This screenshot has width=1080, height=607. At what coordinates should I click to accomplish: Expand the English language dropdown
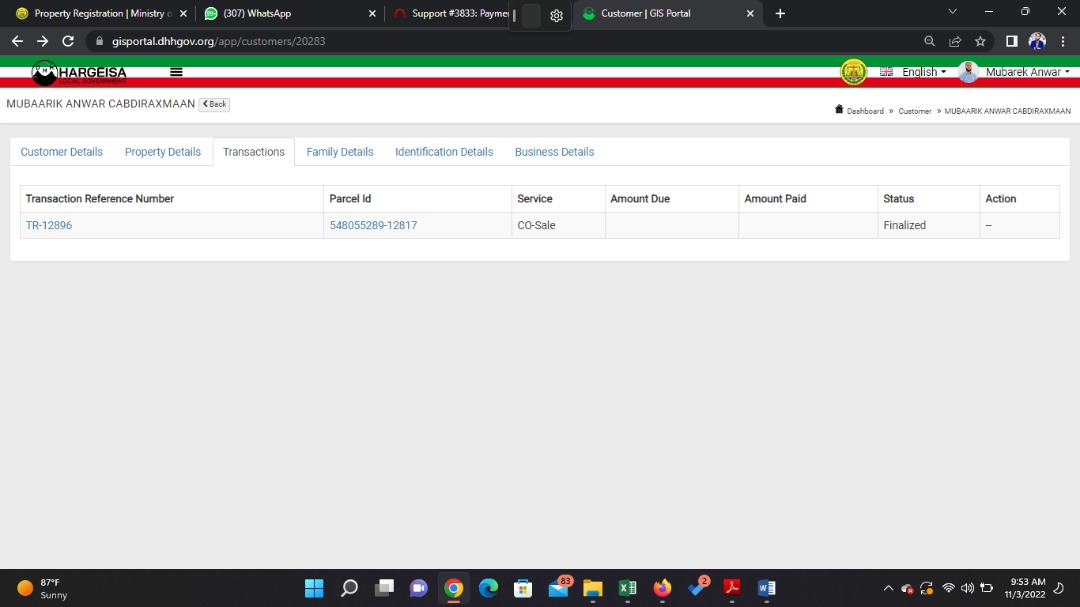point(924,72)
